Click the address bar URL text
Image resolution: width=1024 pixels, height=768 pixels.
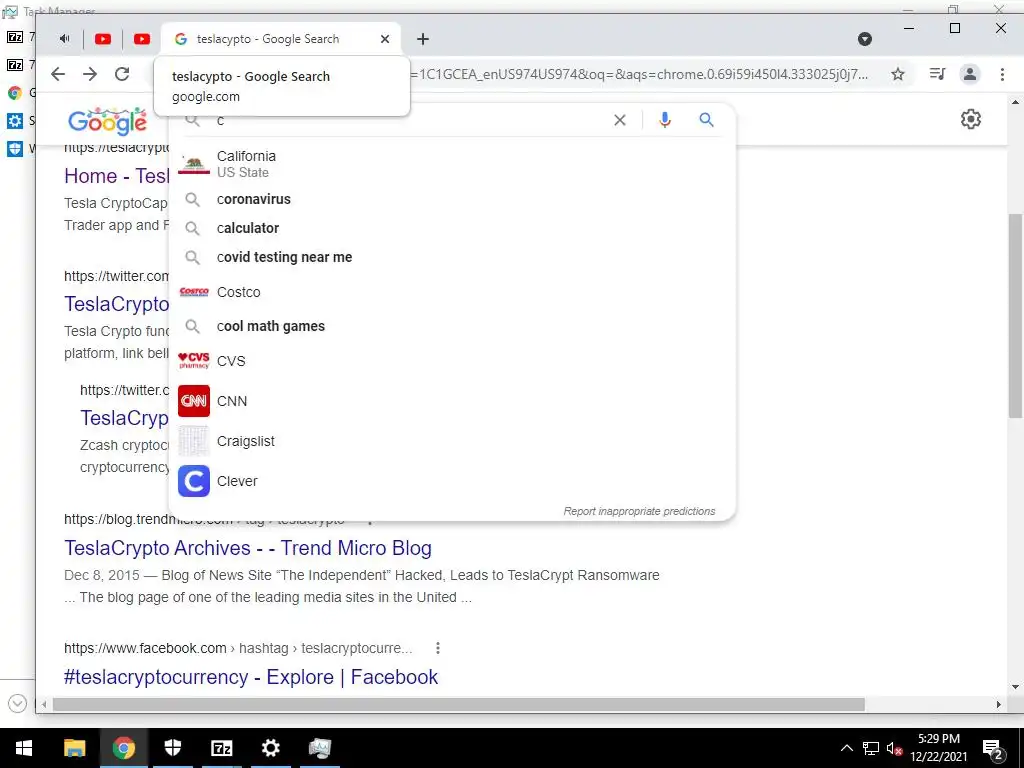click(640, 74)
